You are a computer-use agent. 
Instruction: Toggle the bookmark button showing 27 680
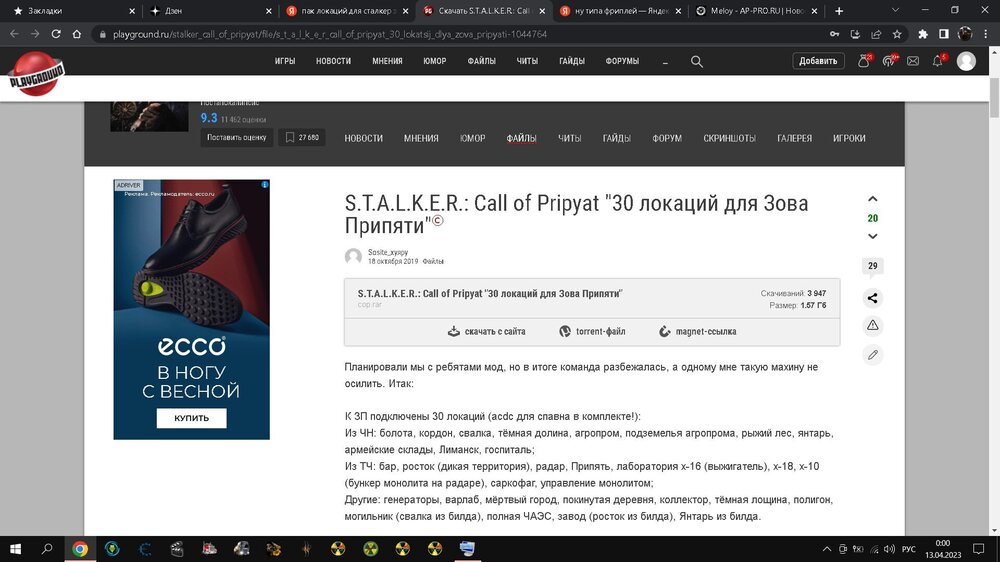301,138
